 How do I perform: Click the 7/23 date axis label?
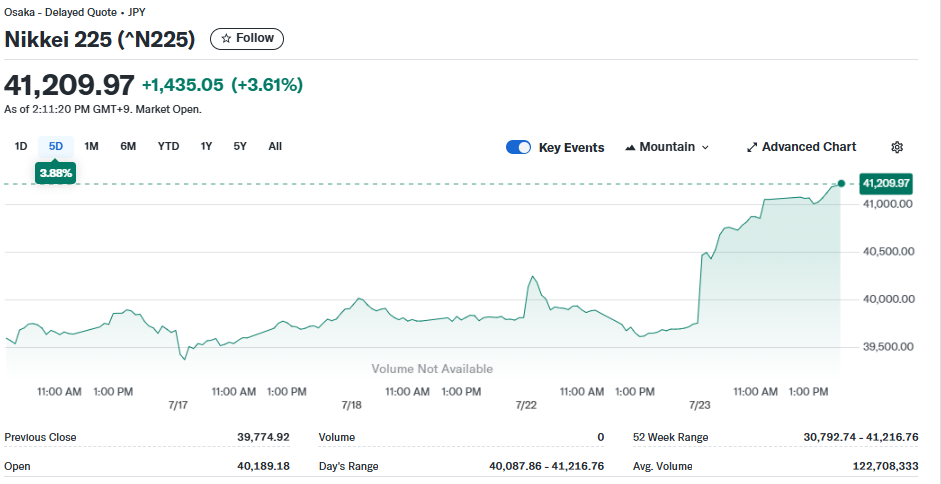[x=700, y=405]
